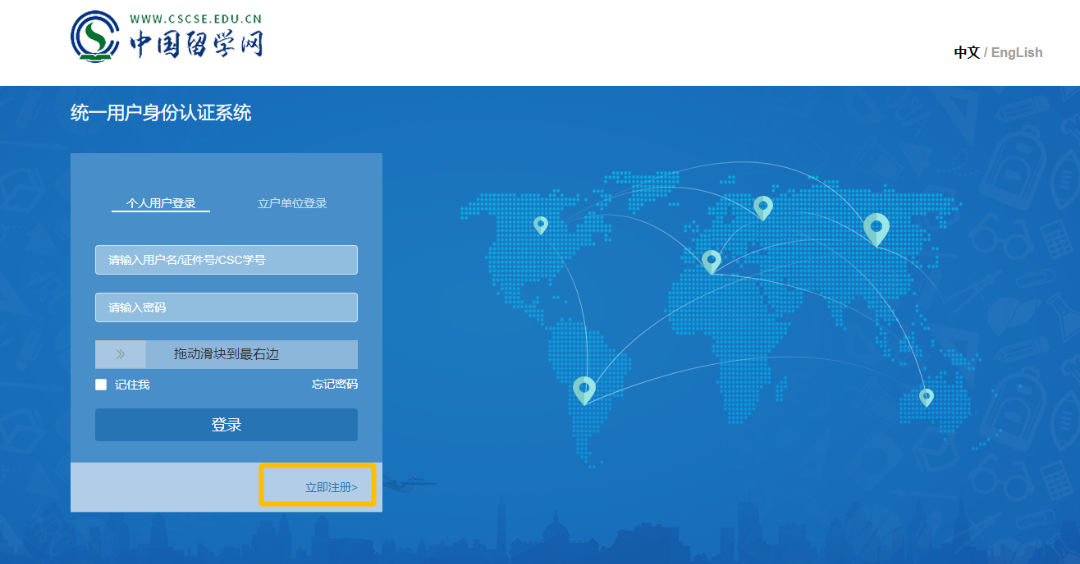Click the map pin over Australia
The height and width of the screenshot is (564, 1080).
[926, 397]
